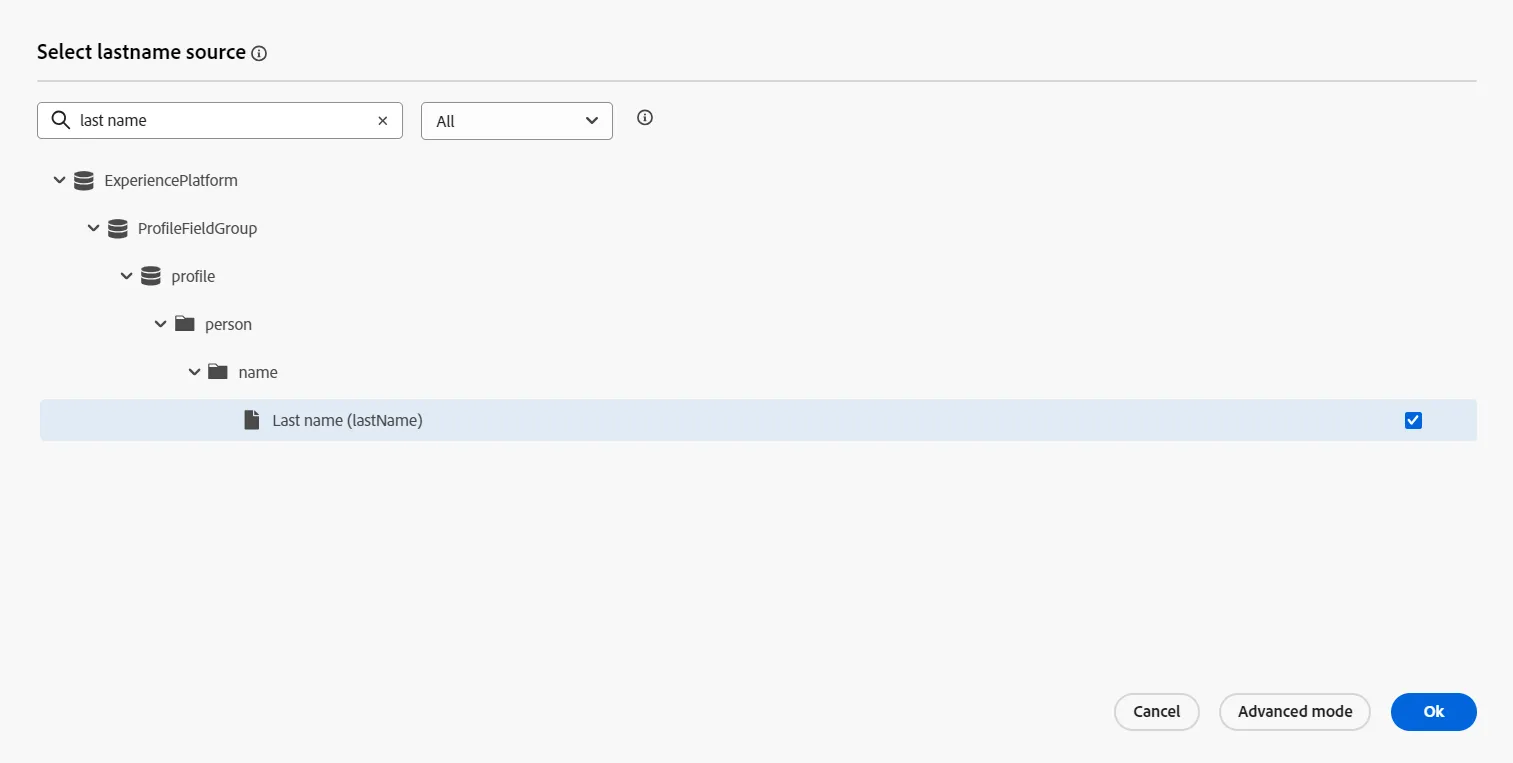Collapse the person folder chevron
This screenshot has height=763, width=1513.
pyautogui.click(x=160, y=324)
